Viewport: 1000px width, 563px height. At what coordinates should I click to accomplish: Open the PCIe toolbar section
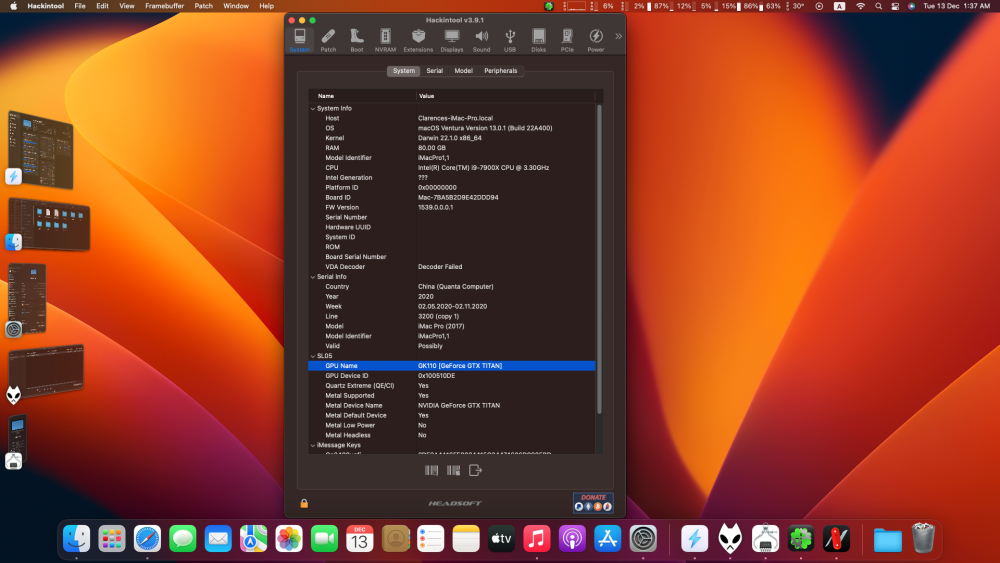click(567, 40)
